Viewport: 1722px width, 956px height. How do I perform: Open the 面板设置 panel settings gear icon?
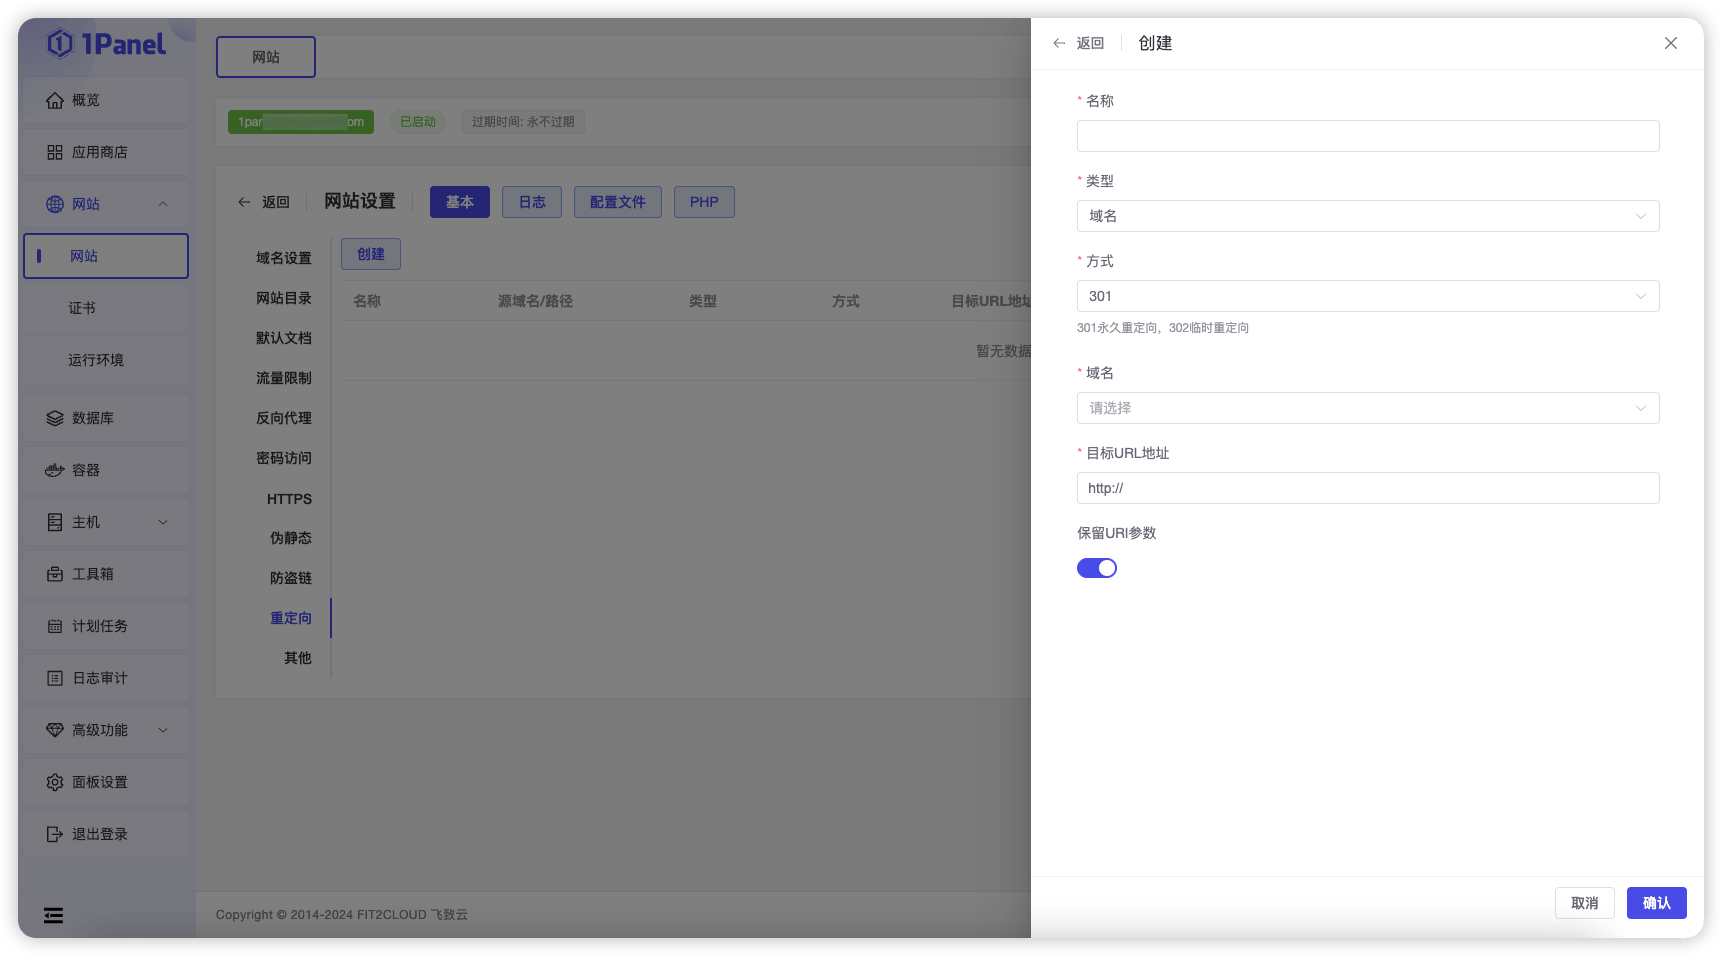point(55,781)
